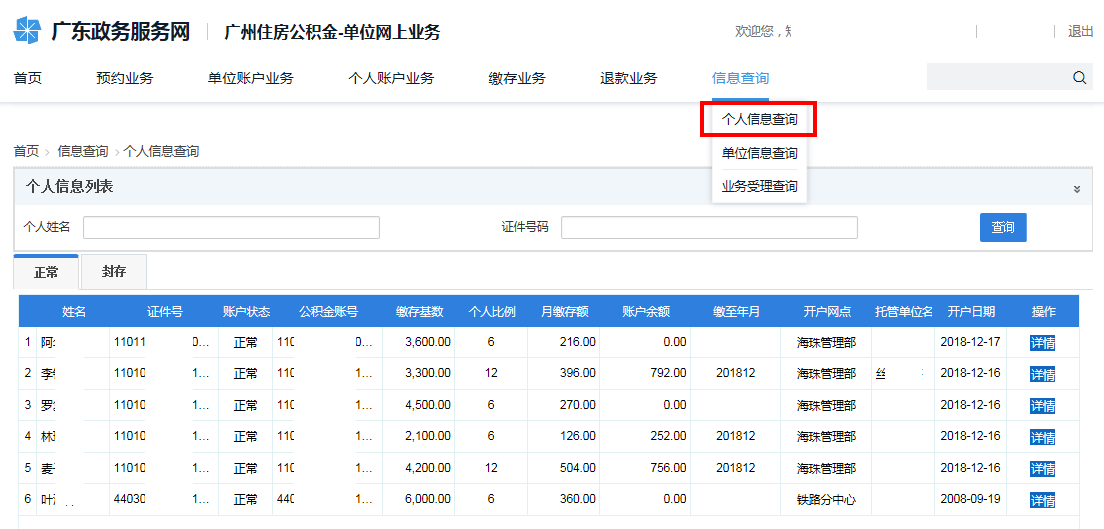Click the 账户状态 column header
Image resolution: width=1104 pixels, height=529 pixels.
click(x=246, y=311)
